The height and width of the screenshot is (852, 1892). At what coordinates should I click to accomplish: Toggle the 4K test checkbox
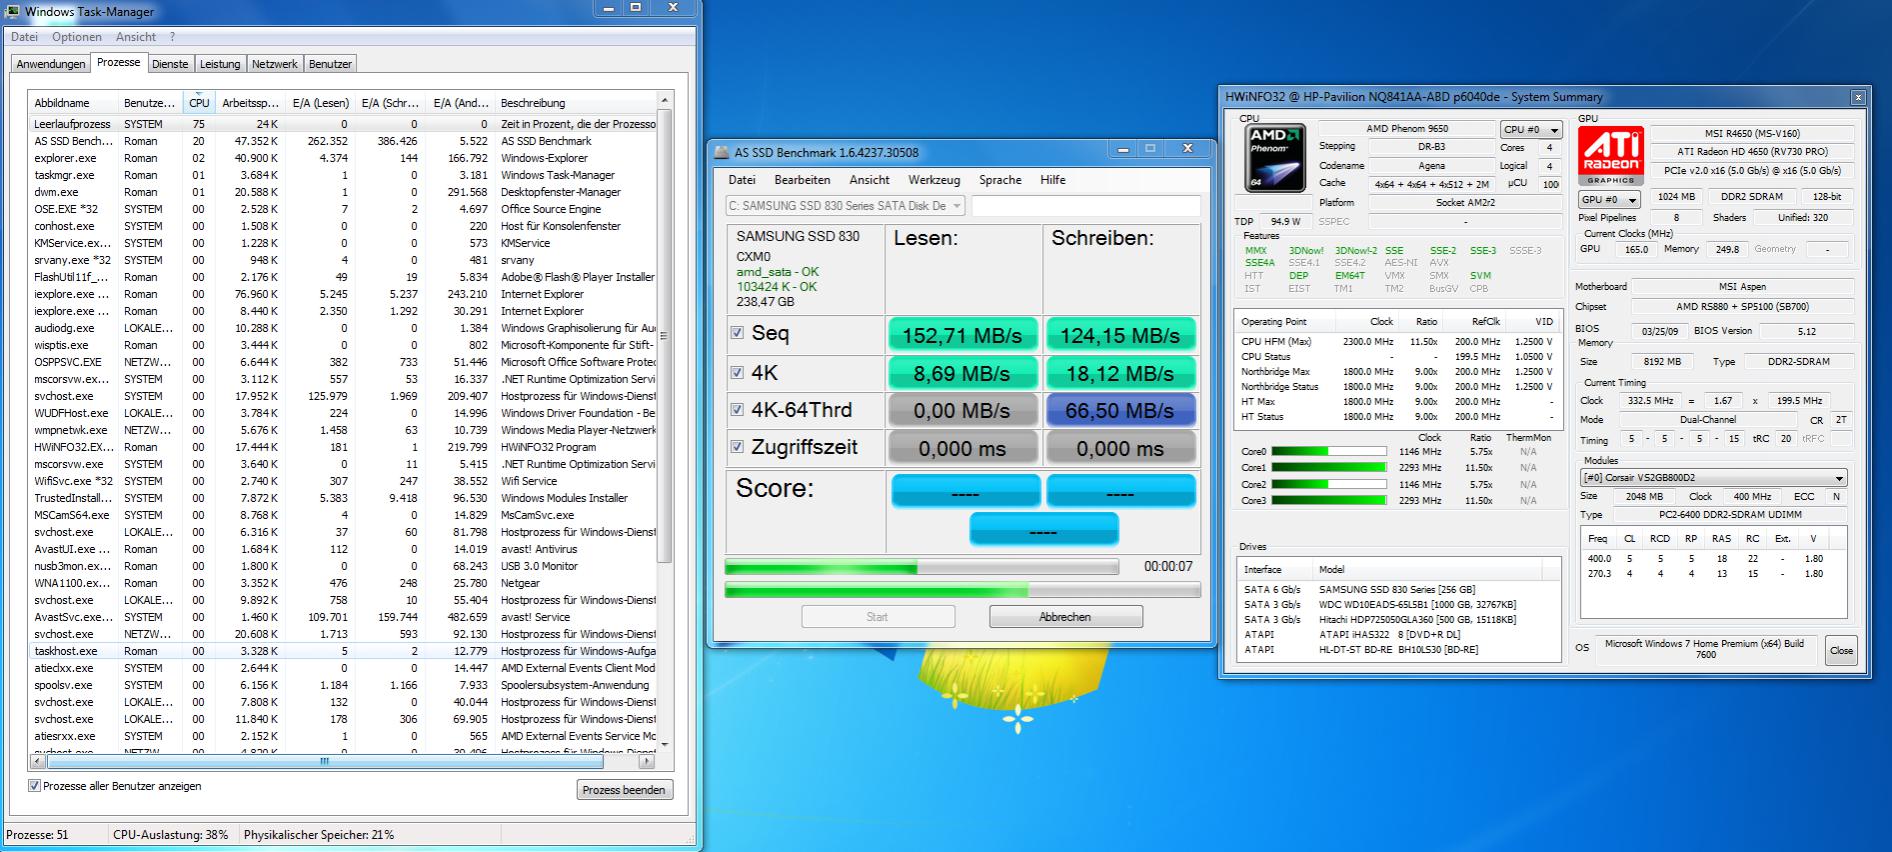(x=738, y=372)
